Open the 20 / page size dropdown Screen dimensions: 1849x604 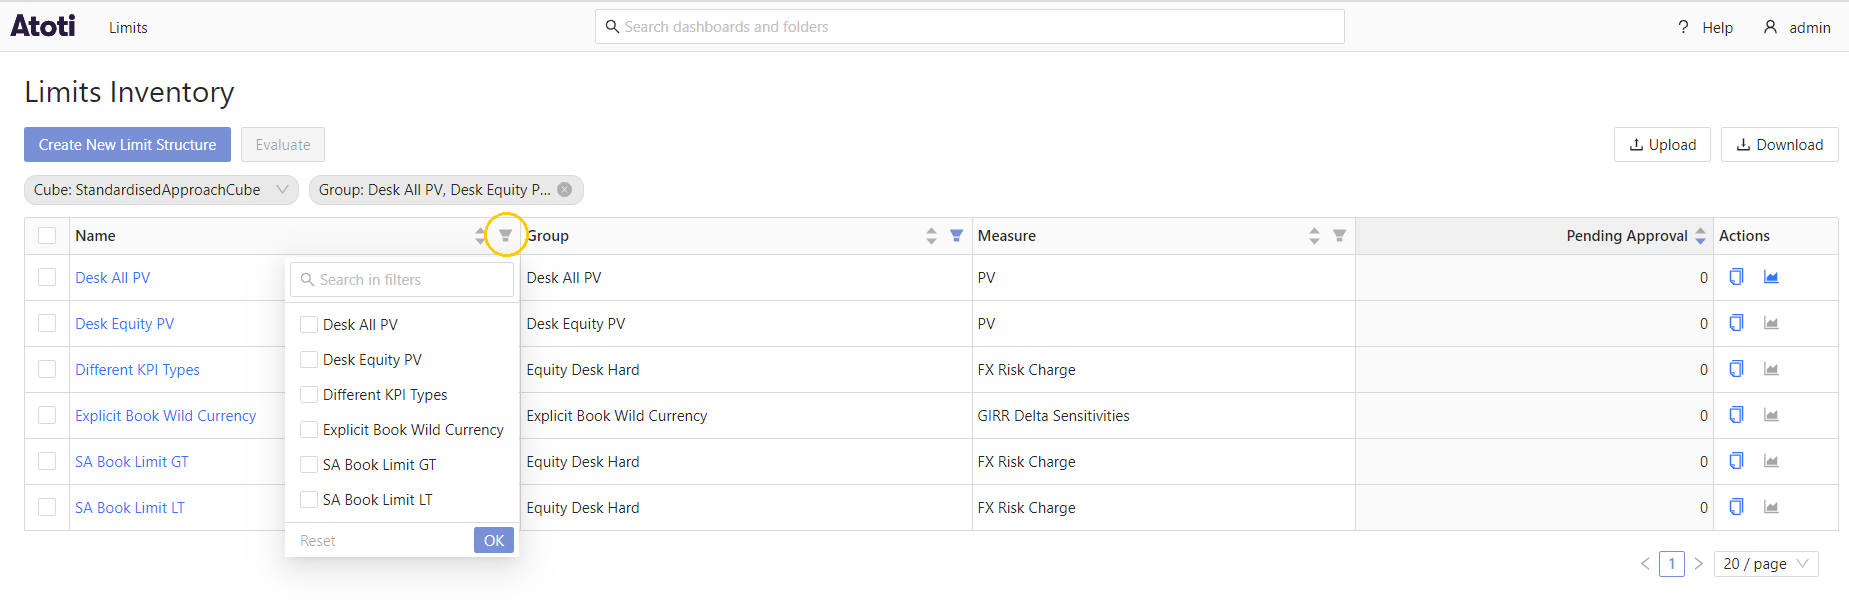(x=1766, y=564)
